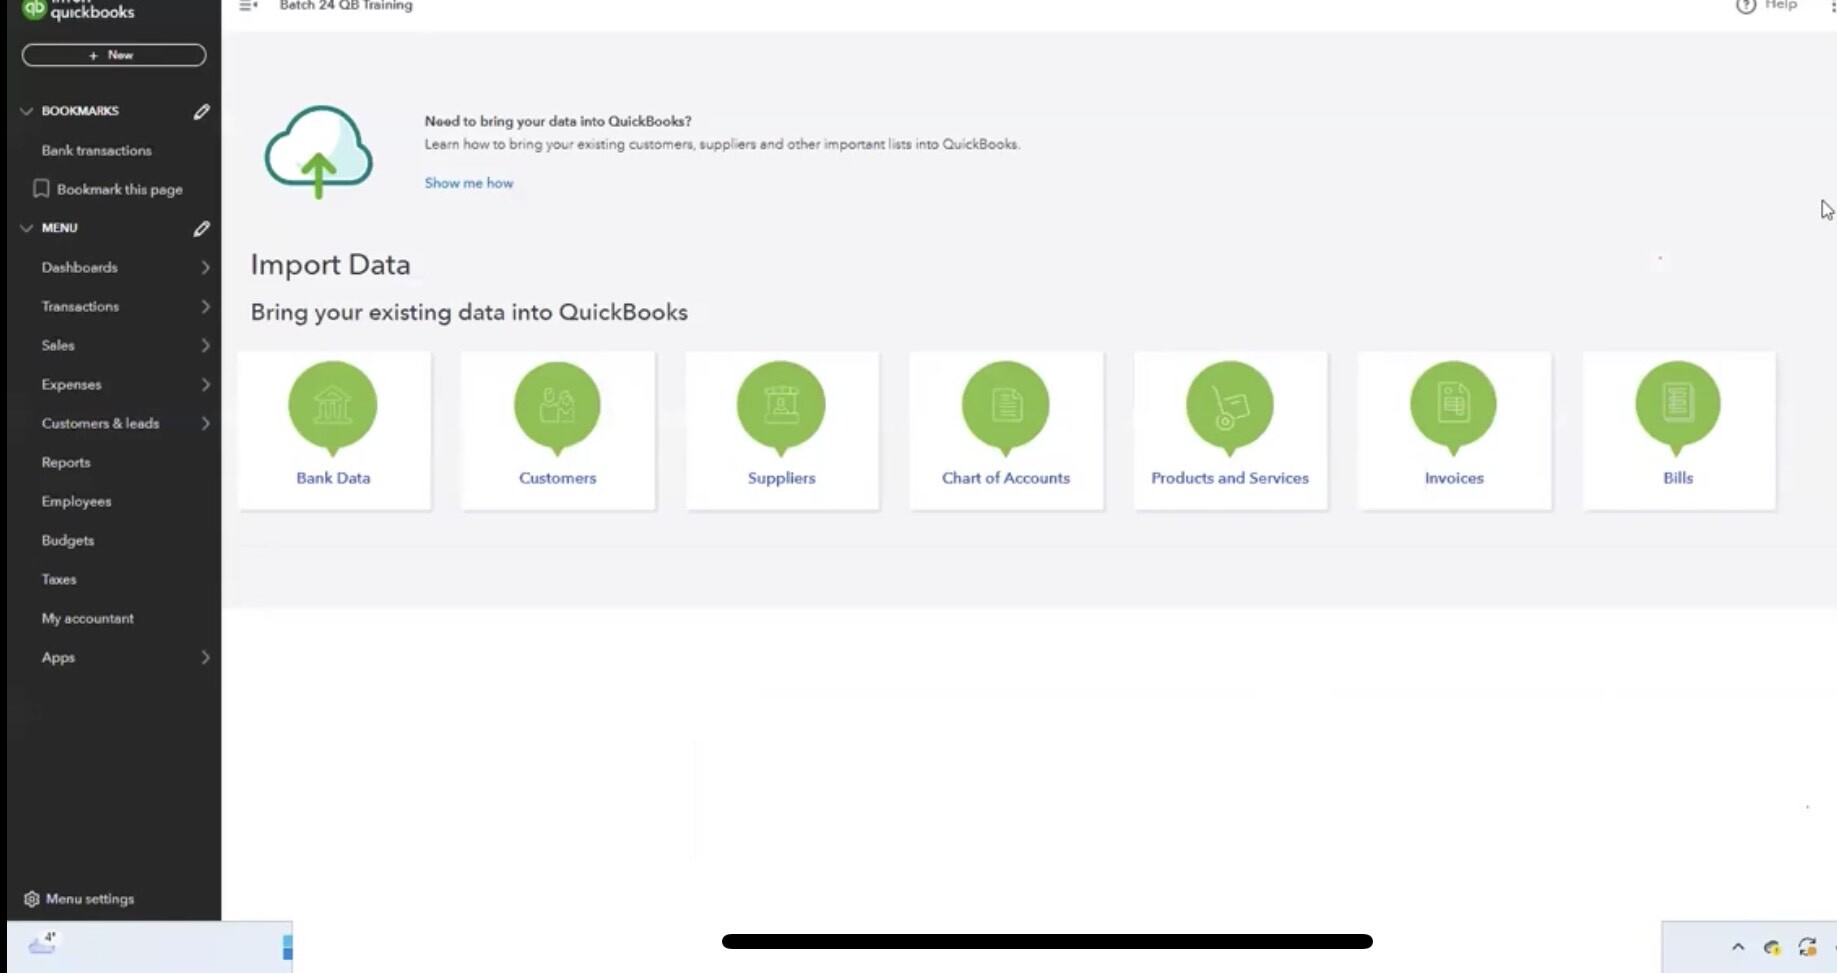1837x973 pixels.
Task: Click the sync icon in system tray
Action: pos(1807,947)
